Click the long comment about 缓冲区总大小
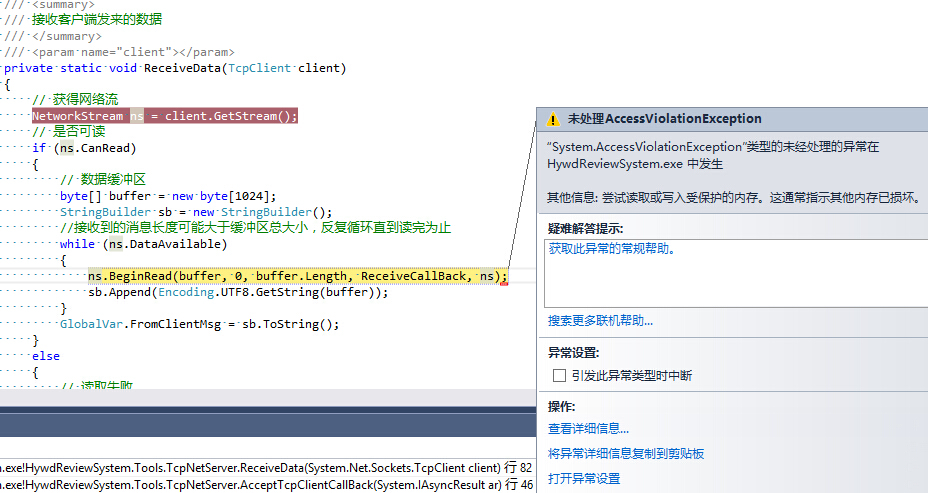This screenshot has height=493, width=928. (x=255, y=228)
